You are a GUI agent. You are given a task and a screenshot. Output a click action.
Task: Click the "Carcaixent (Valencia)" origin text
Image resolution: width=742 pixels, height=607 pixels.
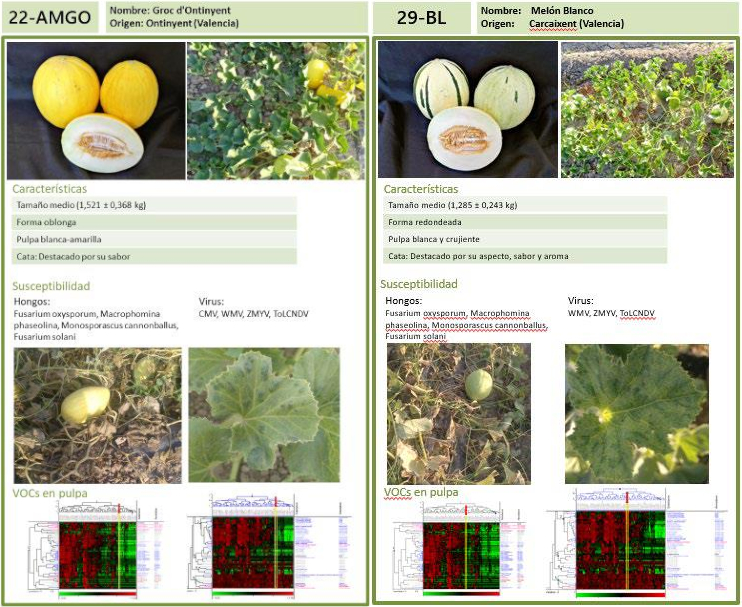click(576, 23)
